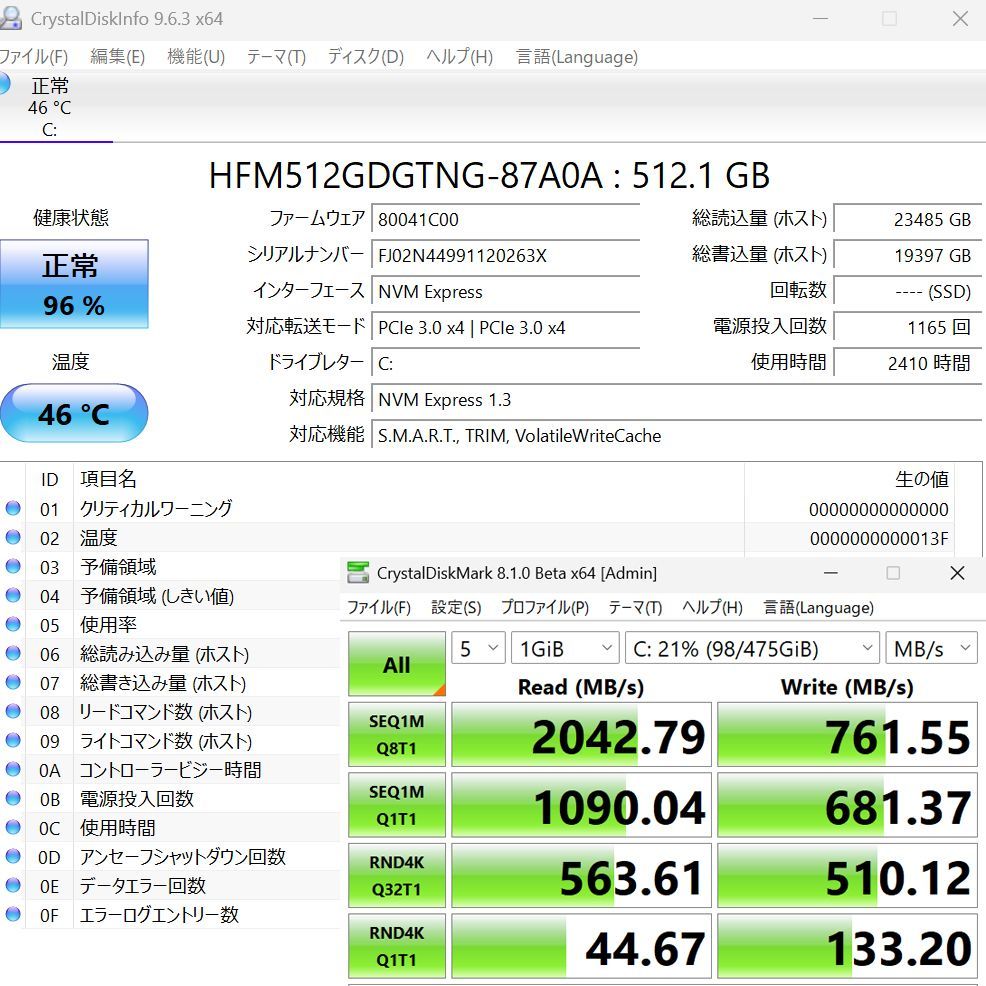Click RND4K Q1T1 write result 133.20
This screenshot has height=986, width=986.
tap(848, 946)
